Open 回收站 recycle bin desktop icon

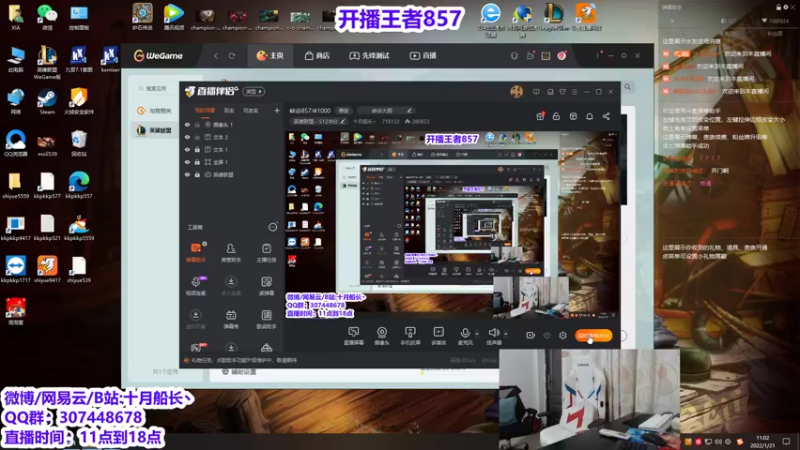[79, 143]
